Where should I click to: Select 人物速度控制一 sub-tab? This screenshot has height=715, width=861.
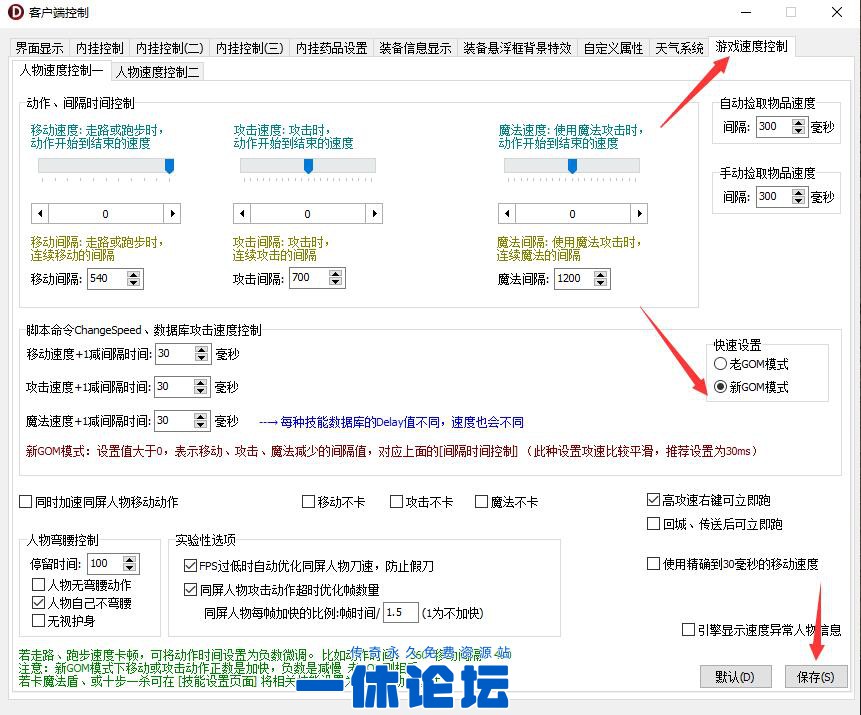click(61, 70)
